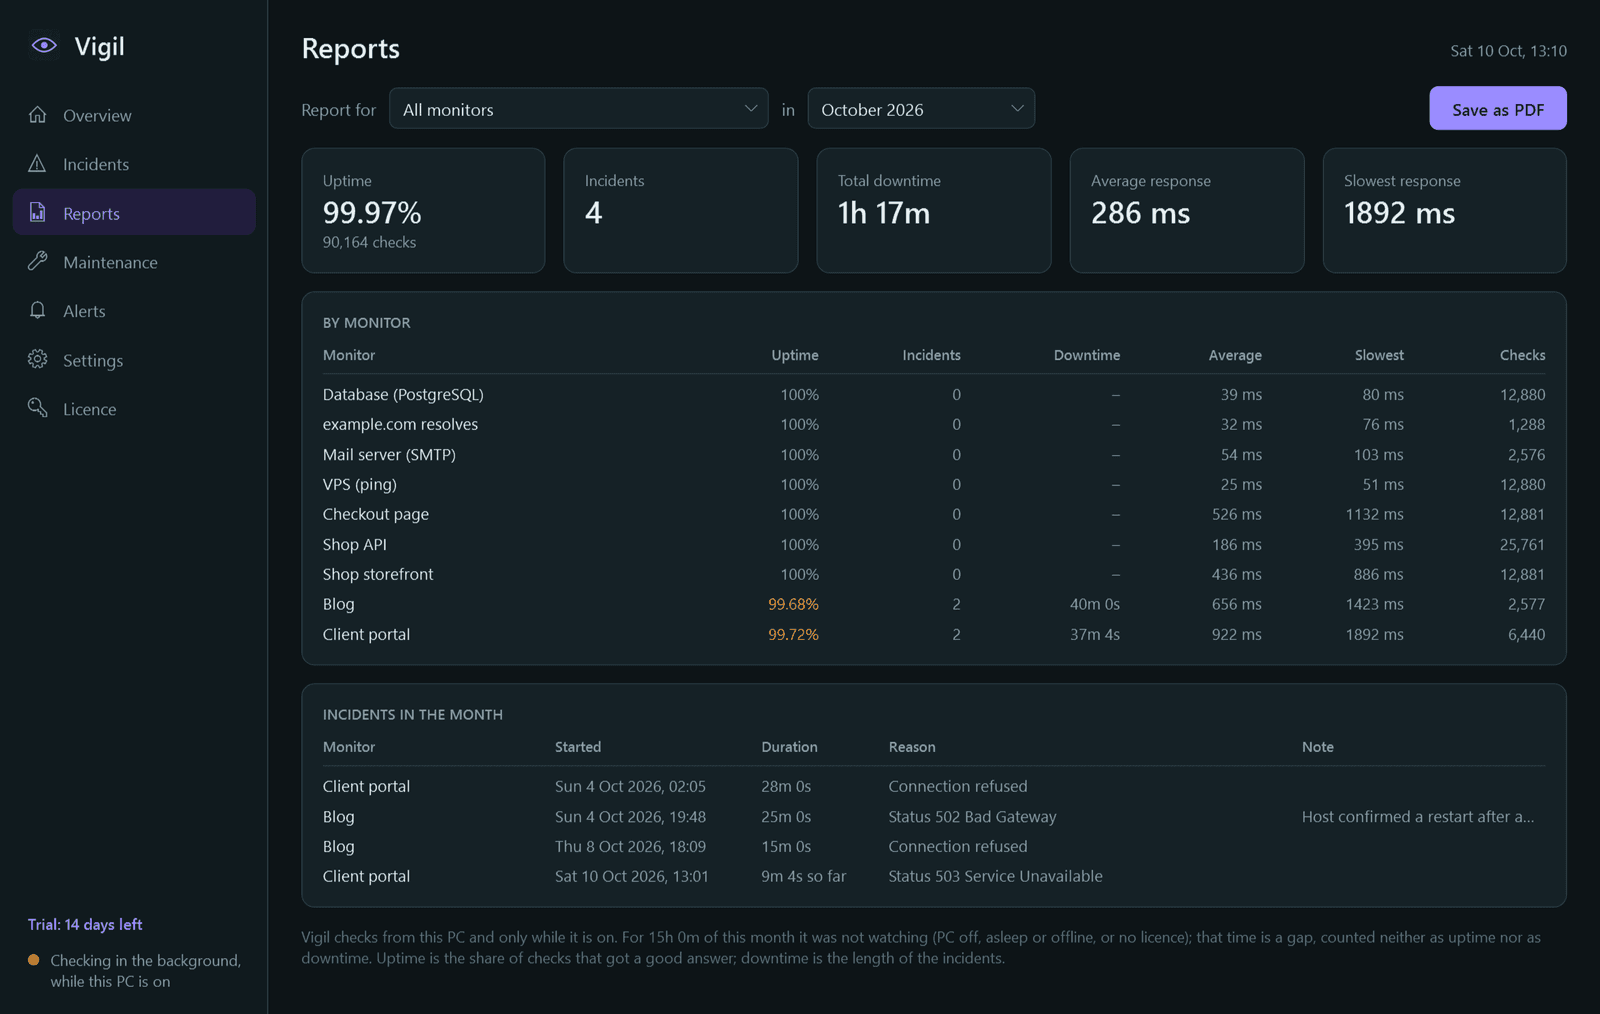Screen dimensions: 1600x1014
Task: Click the Overview house icon
Action: coord(38,115)
